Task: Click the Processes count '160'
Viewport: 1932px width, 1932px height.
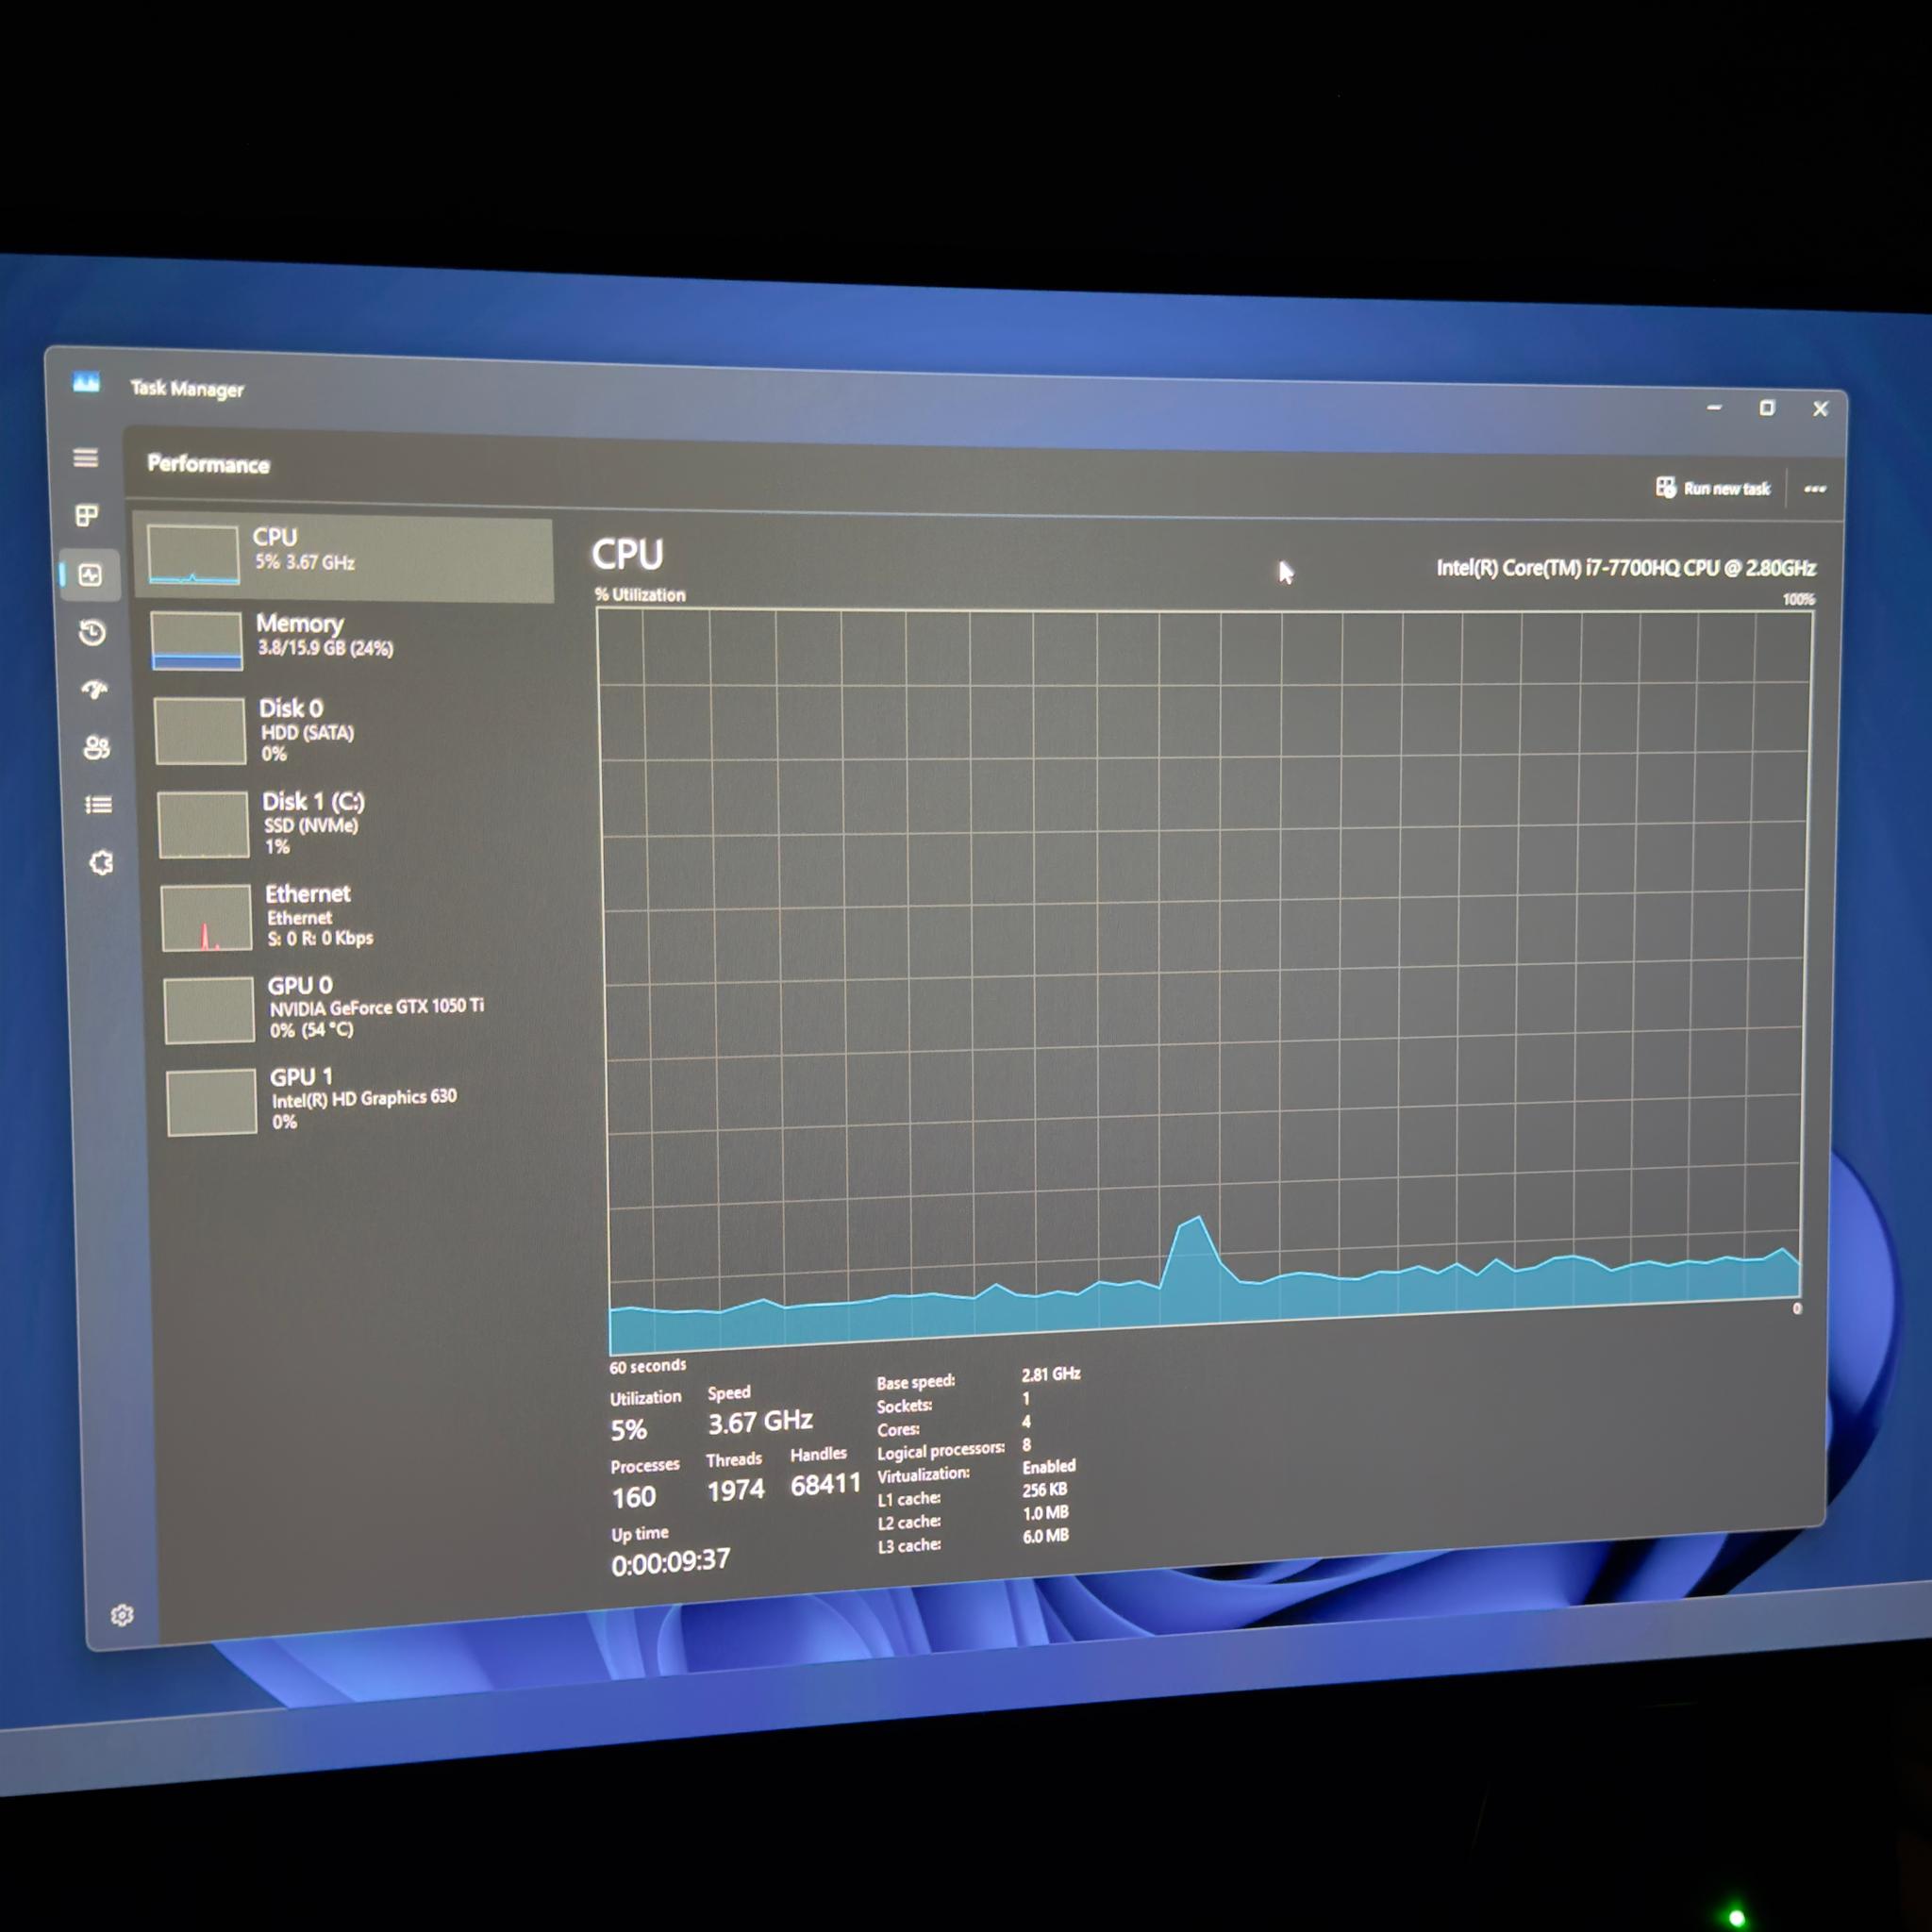Action: (x=634, y=1497)
